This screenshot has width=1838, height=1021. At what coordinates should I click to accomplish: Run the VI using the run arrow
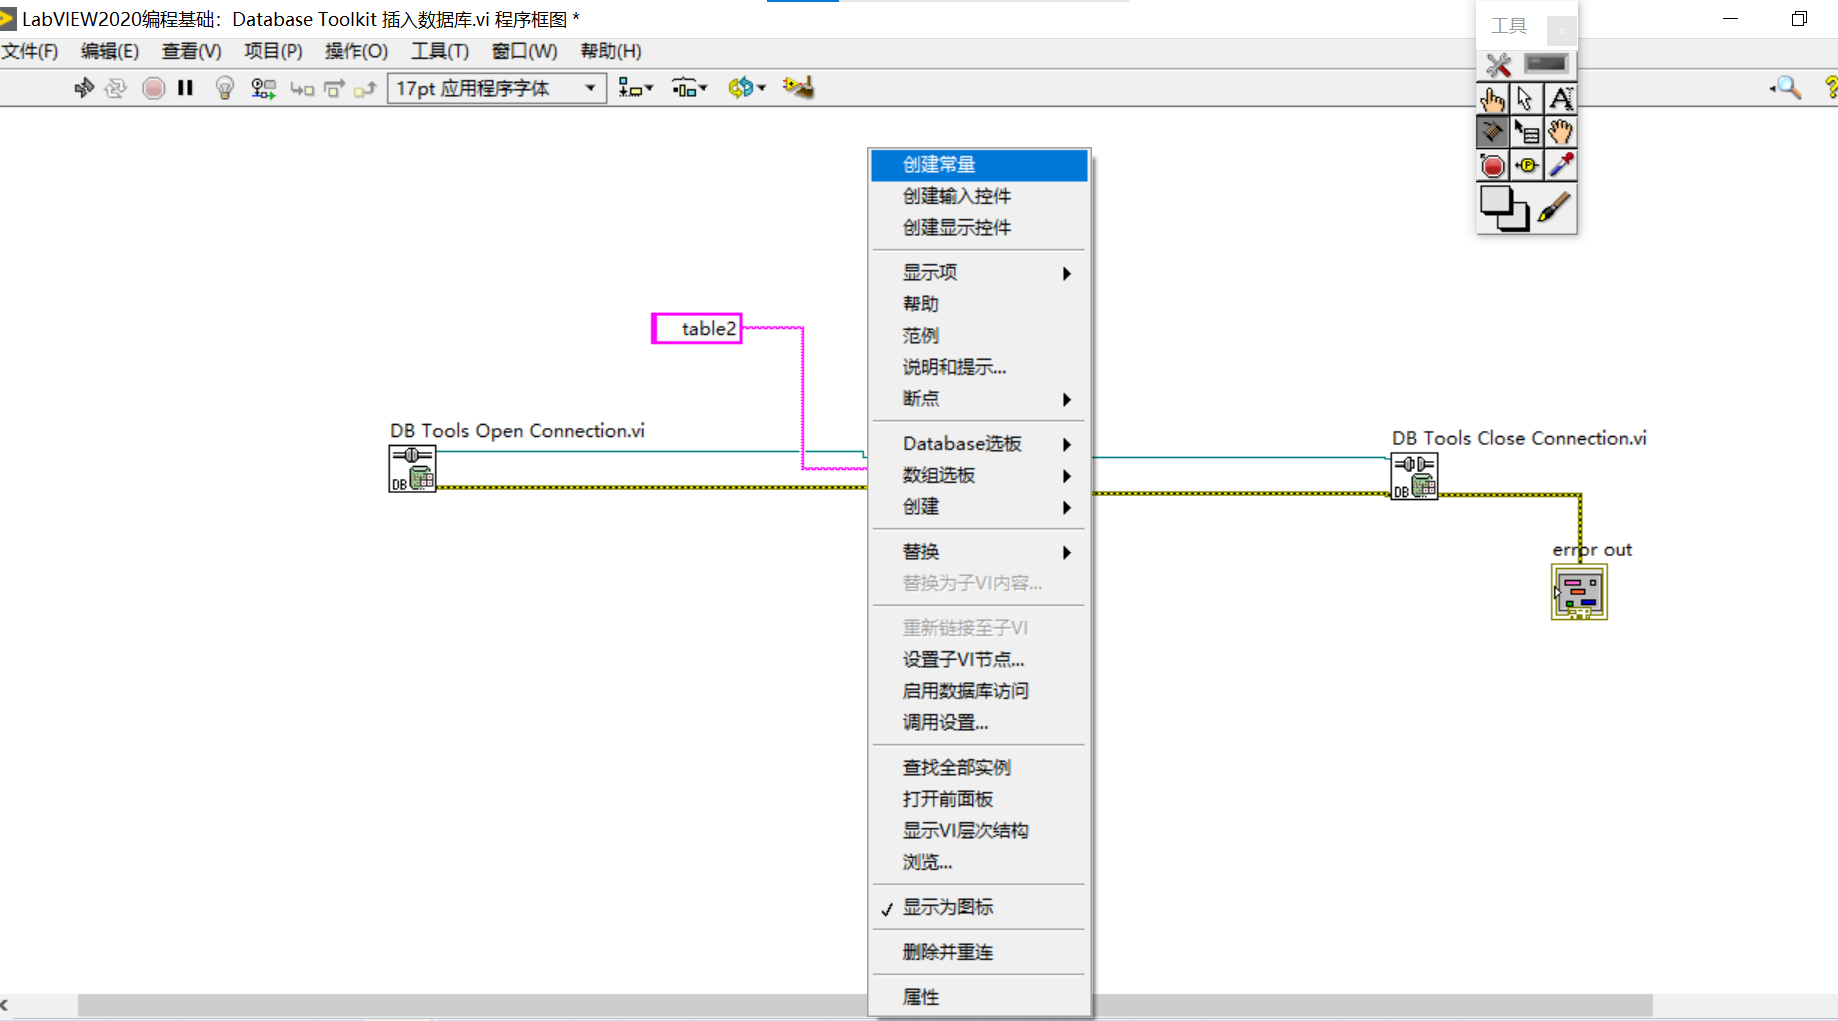pyautogui.click(x=84, y=88)
